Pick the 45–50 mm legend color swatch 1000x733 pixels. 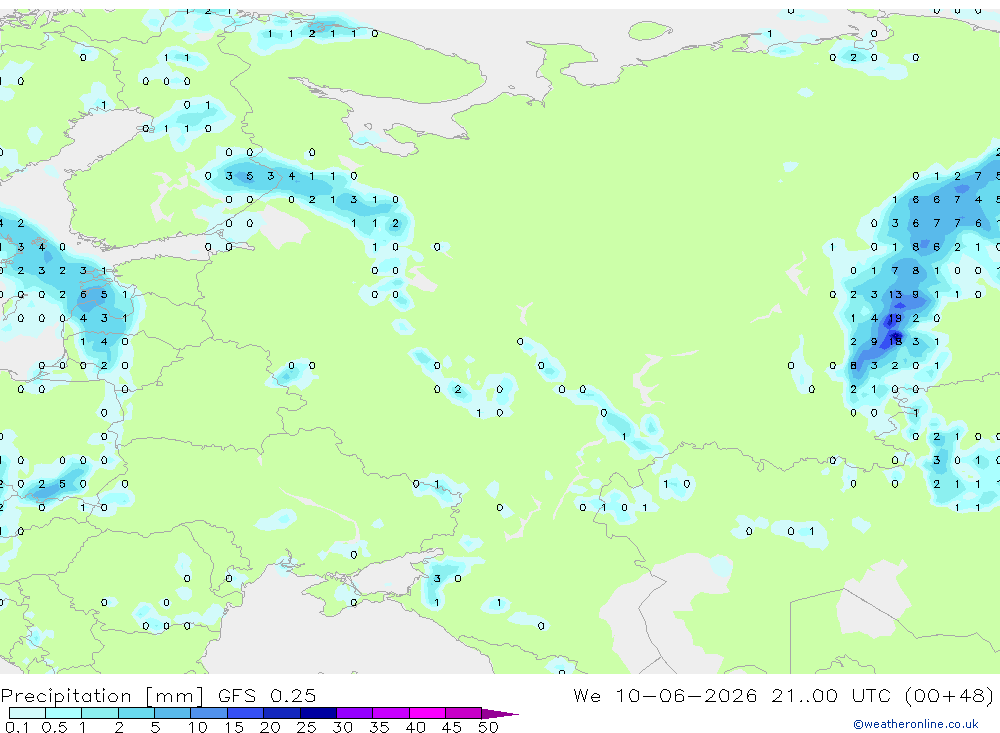(x=464, y=713)
